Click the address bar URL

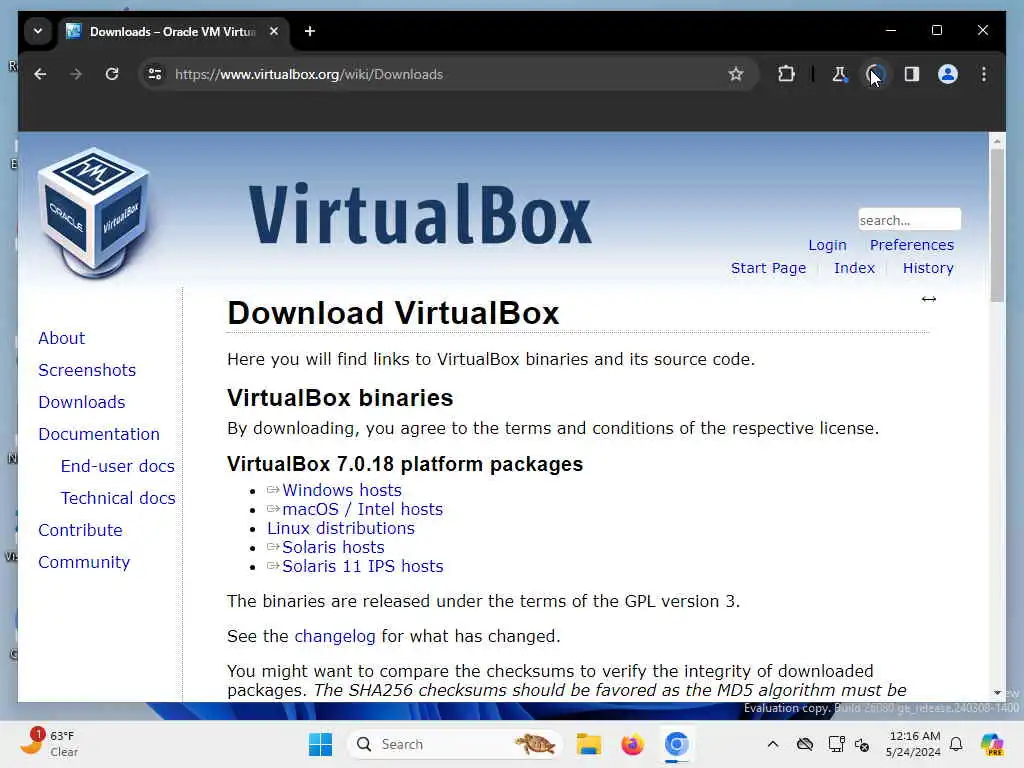(x=309, y=74)
